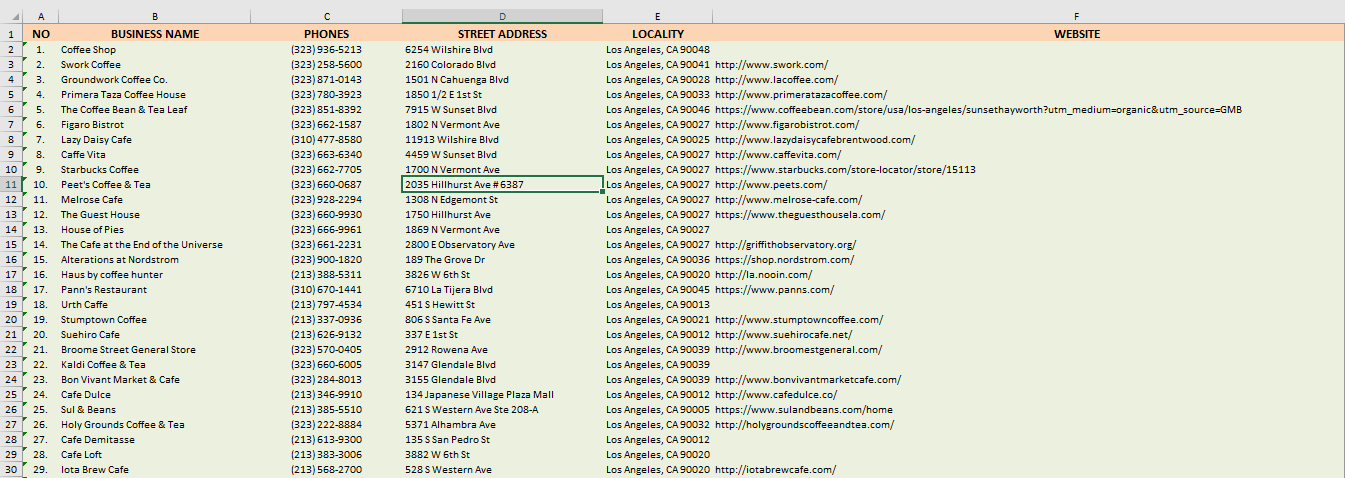Select the Urth Caffe cell
The height and width of the screenshot is (478, 1345).
point(155,304)
